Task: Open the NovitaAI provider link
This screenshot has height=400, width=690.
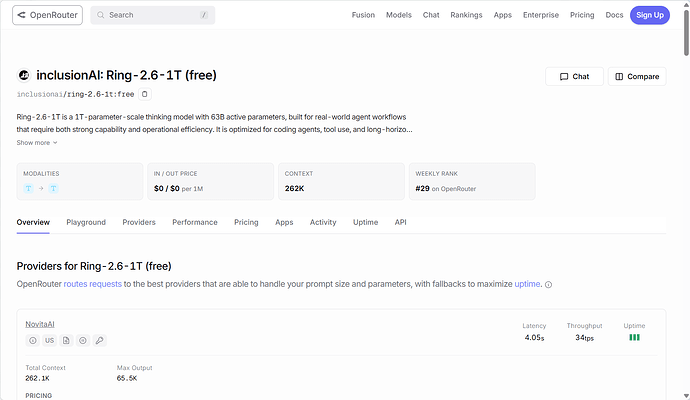Action: (x=40, y=324)
